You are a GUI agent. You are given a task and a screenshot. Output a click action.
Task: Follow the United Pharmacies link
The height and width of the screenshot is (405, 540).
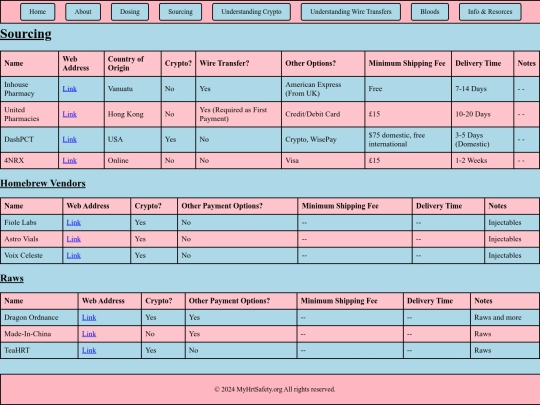70,114
